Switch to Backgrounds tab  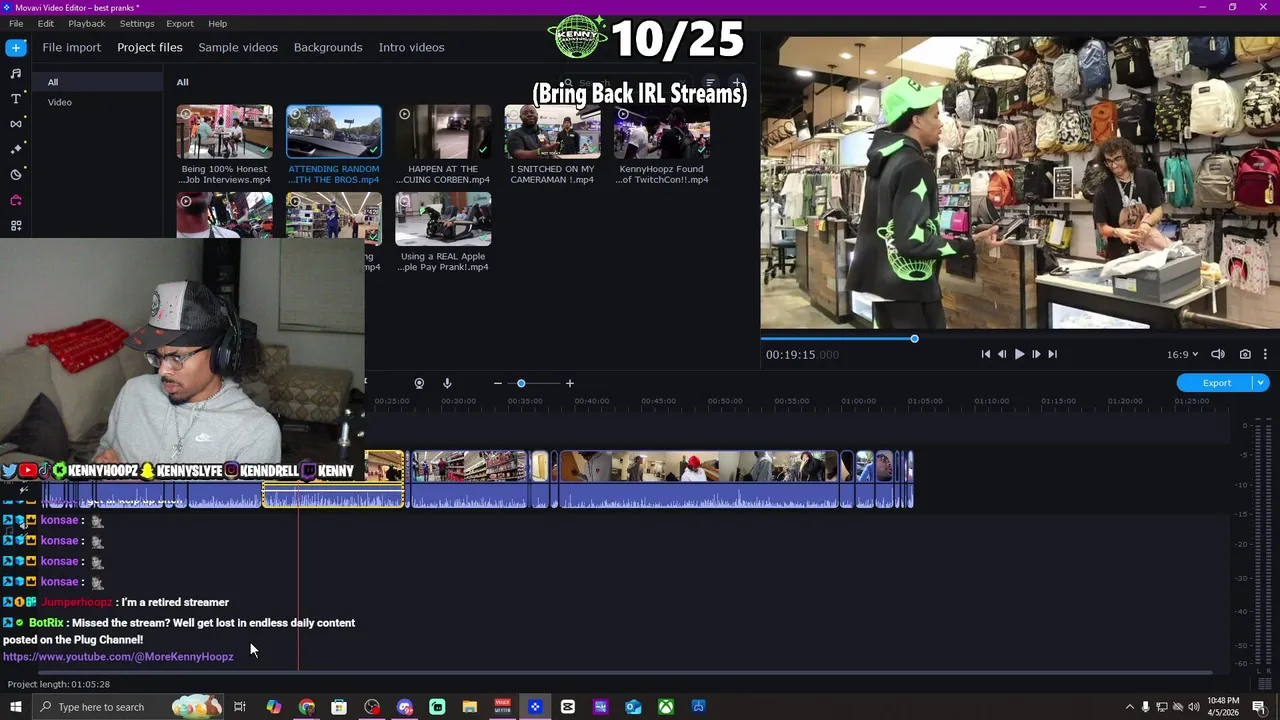coord(328,47)
